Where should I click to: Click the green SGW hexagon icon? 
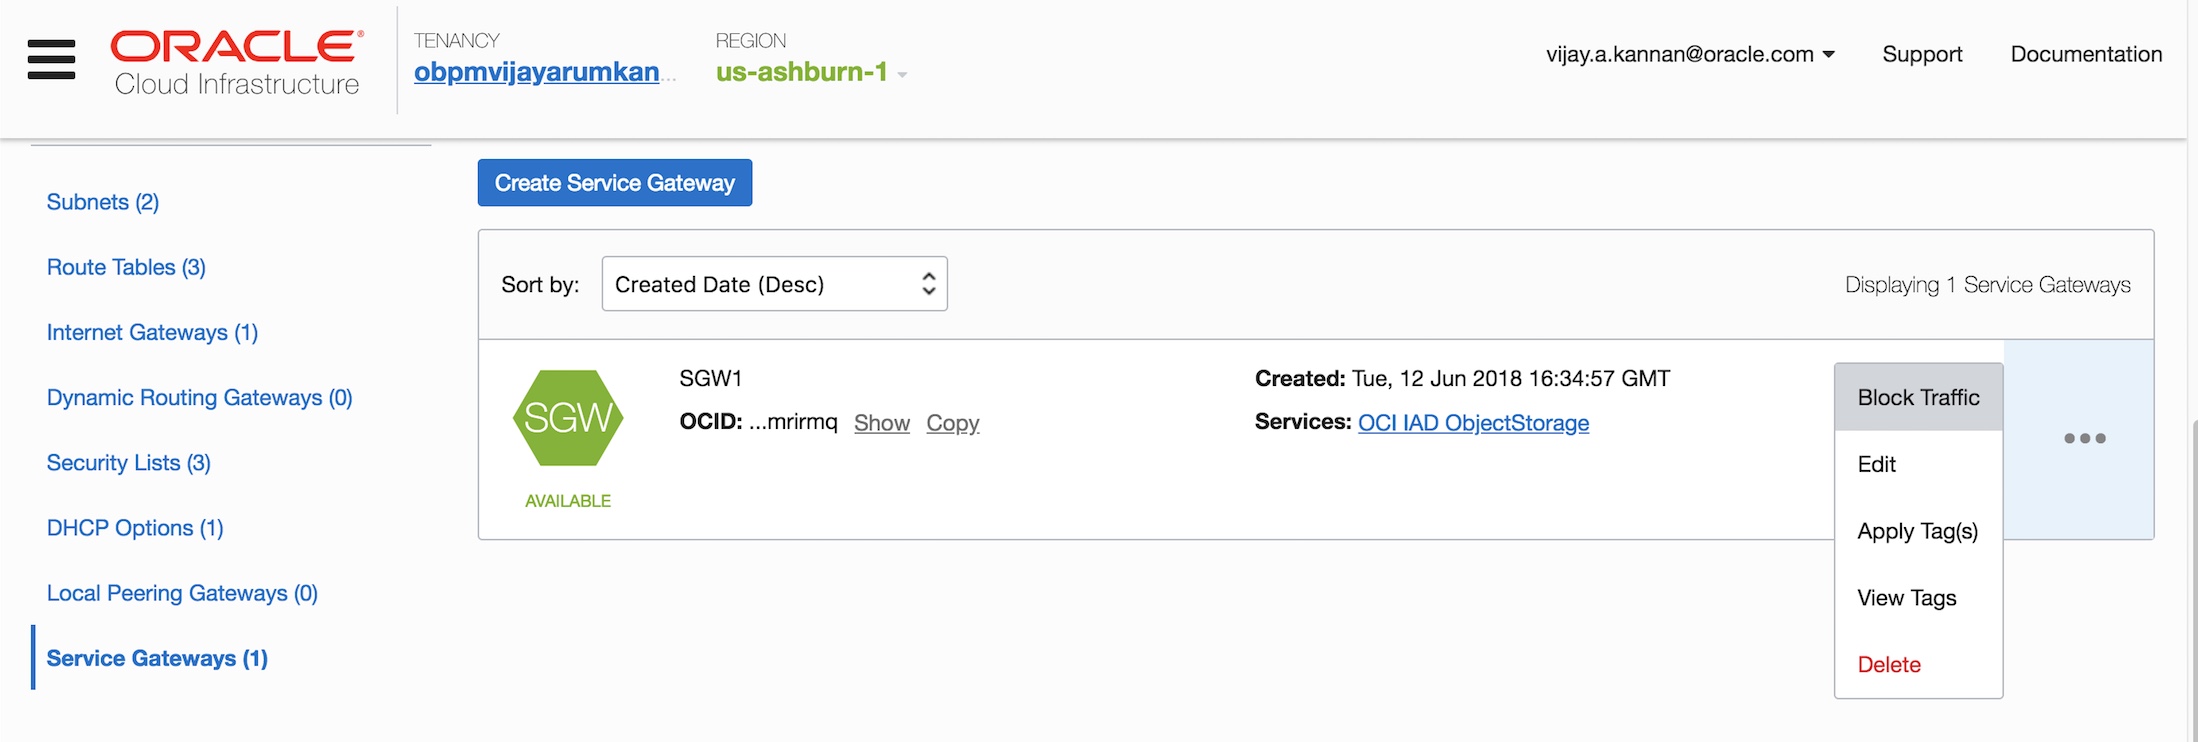coord(568,418)
